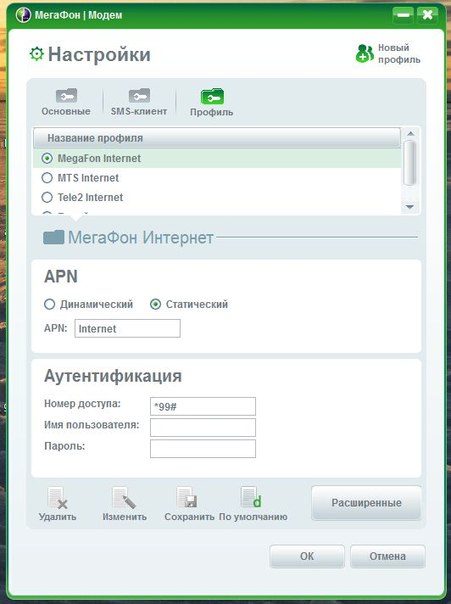Focus the Номер доступа field
Screen dimensions: 451x604
tap(203, 406)
